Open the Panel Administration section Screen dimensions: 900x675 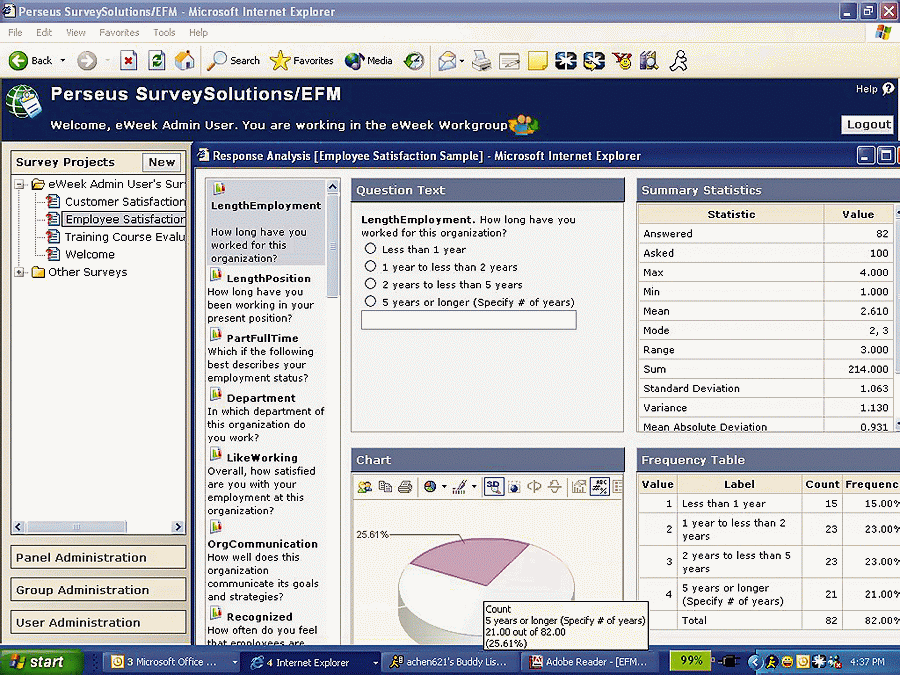coord(98,557)
